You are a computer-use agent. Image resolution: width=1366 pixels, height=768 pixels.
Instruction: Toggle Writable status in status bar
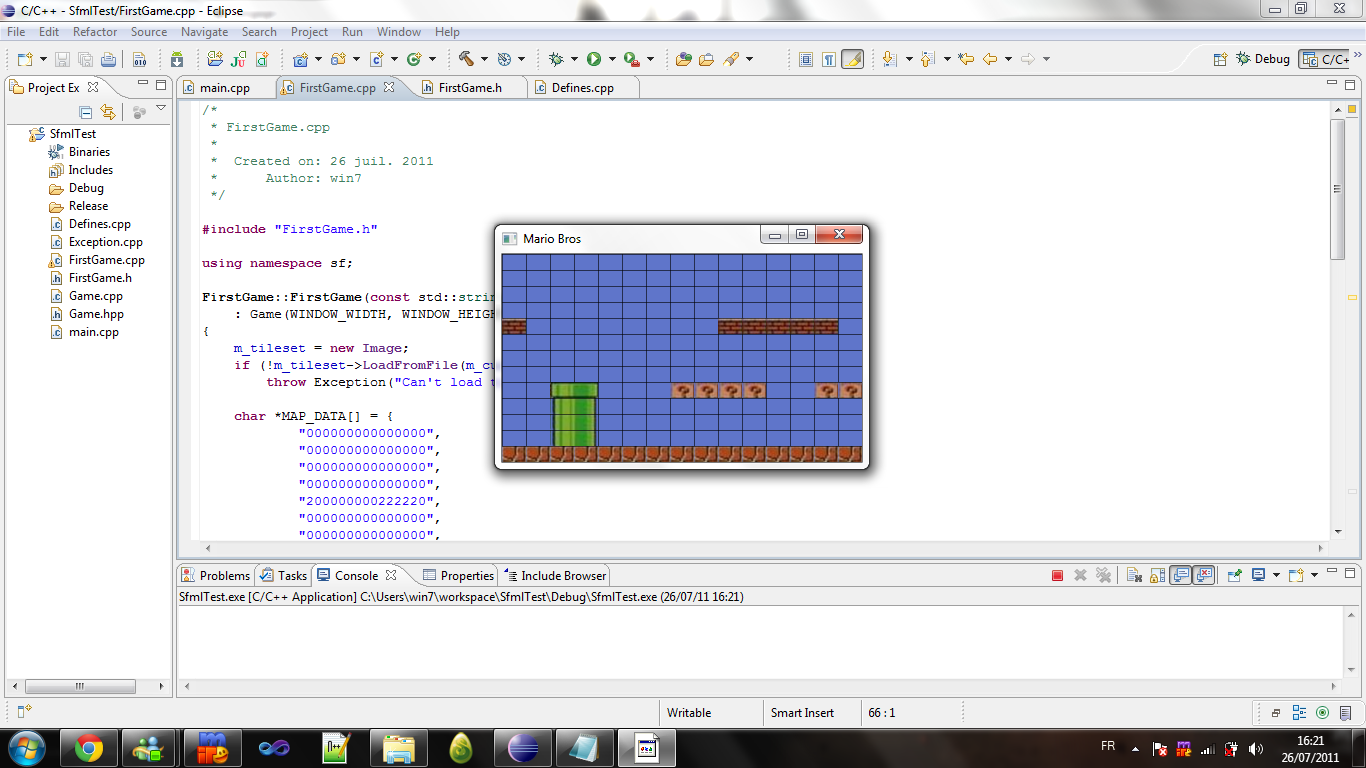point(689,713)
